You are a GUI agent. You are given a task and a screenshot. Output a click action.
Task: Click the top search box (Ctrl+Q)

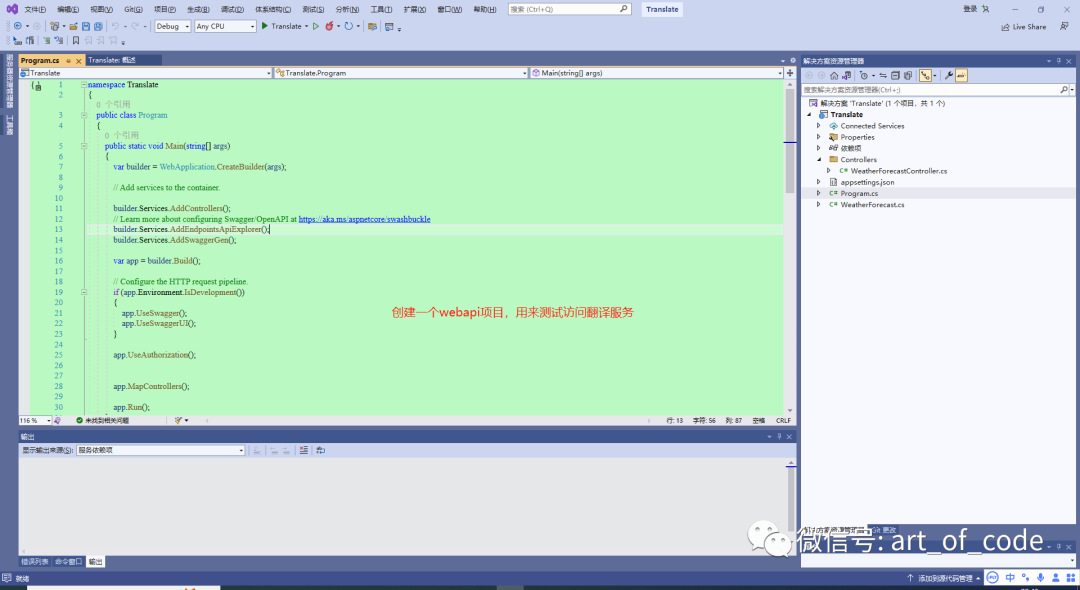[569, 9]
